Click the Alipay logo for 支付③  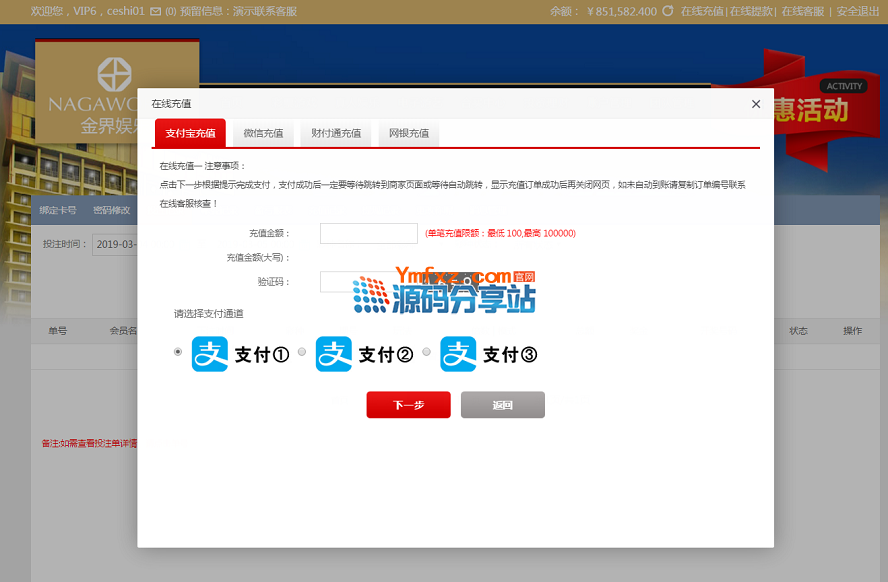[x=458, y=354]
